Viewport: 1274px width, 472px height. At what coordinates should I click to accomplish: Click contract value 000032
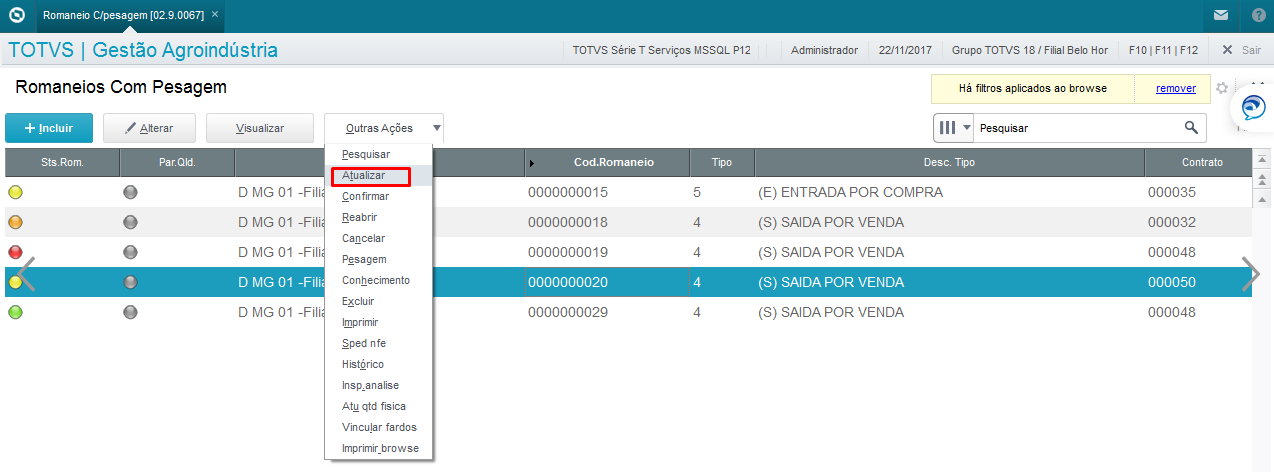[x=1172, y=222]
